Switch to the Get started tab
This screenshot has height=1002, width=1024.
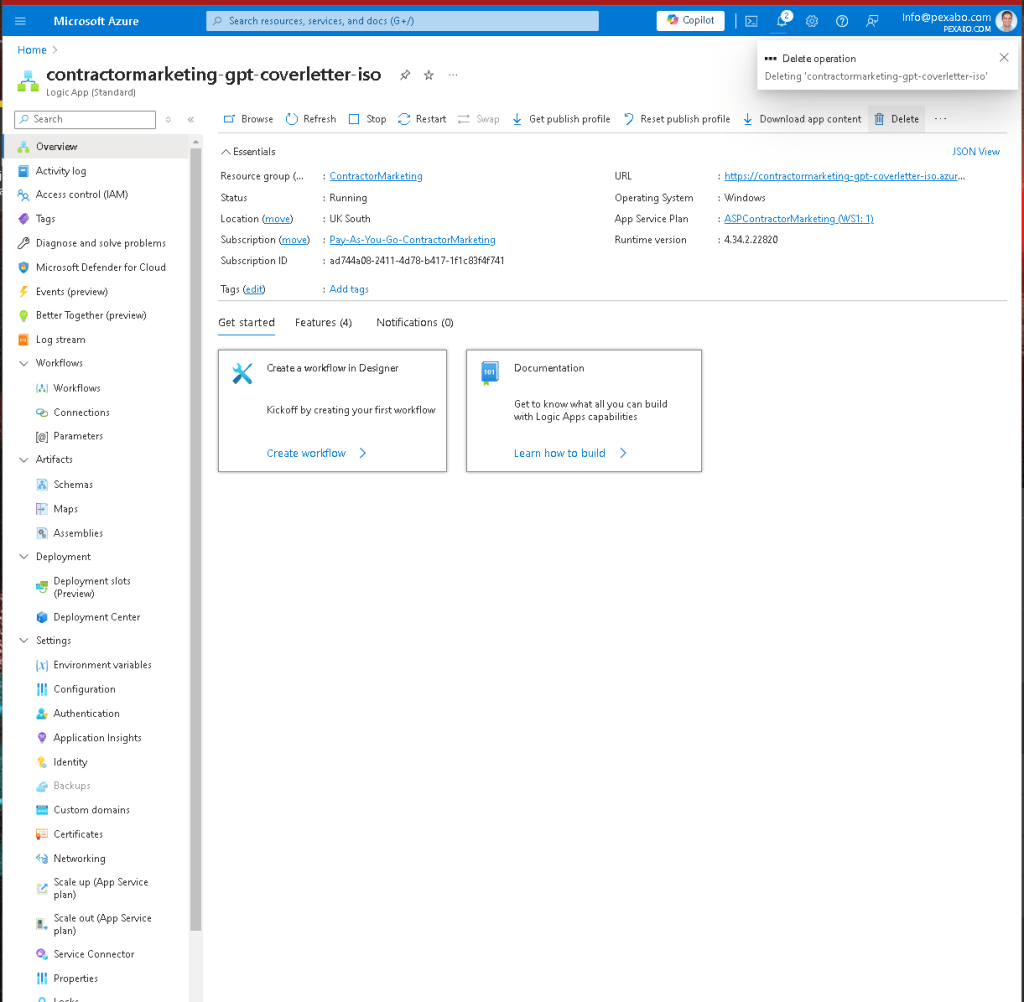pyautogui.click(x=246, y=323)
